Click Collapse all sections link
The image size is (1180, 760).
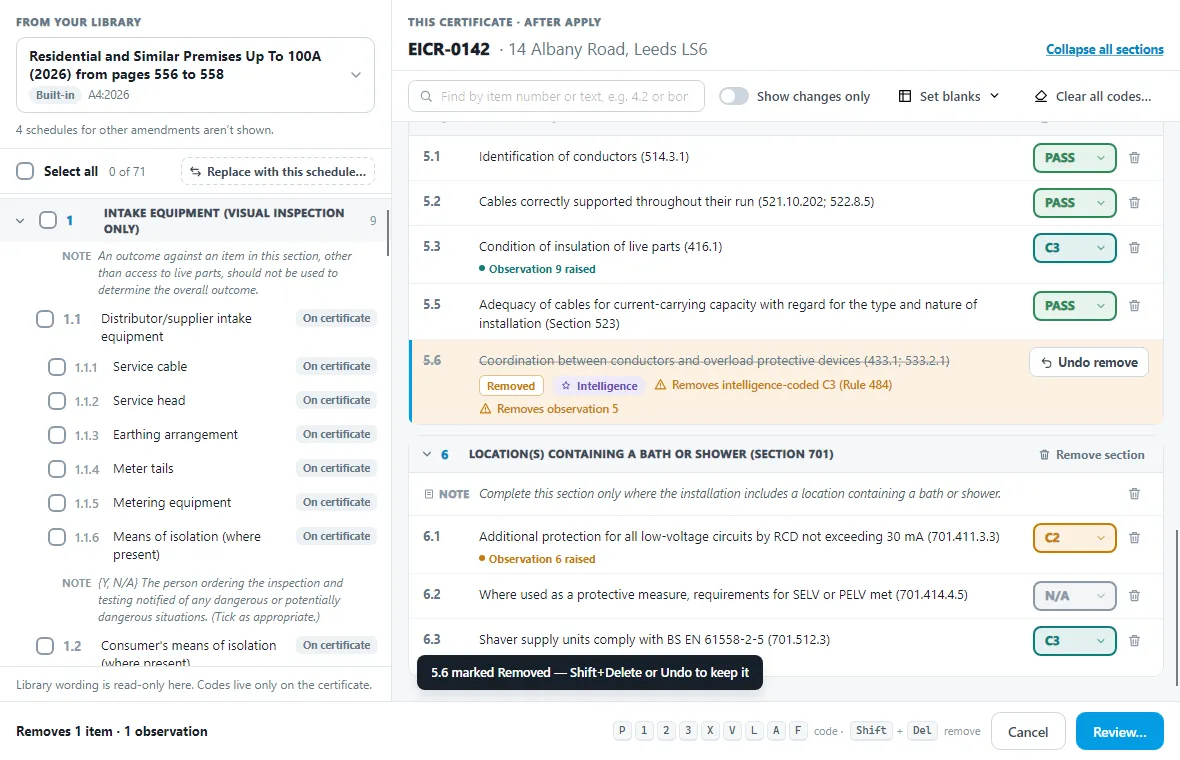point(1105,50)
